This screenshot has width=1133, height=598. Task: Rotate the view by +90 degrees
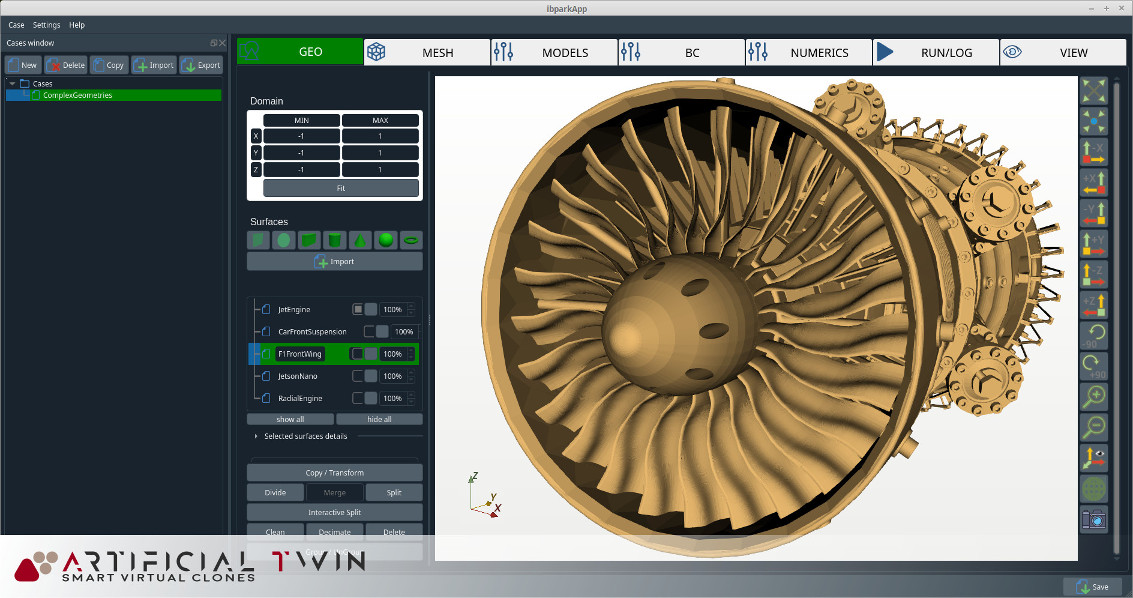(x=1094, y=367)
